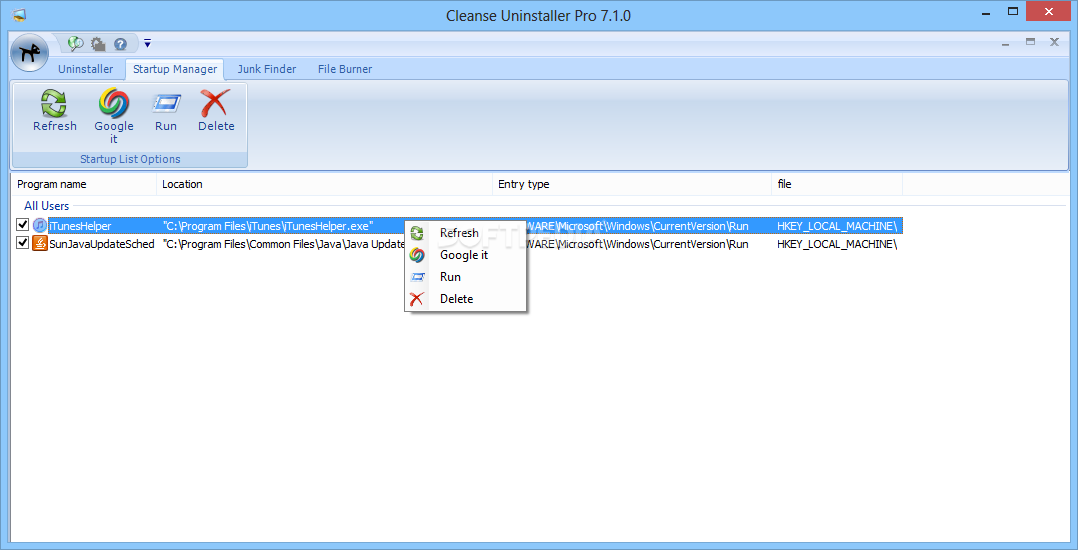
Task: Choose Run from the context menu
Action: pos(465,277)
